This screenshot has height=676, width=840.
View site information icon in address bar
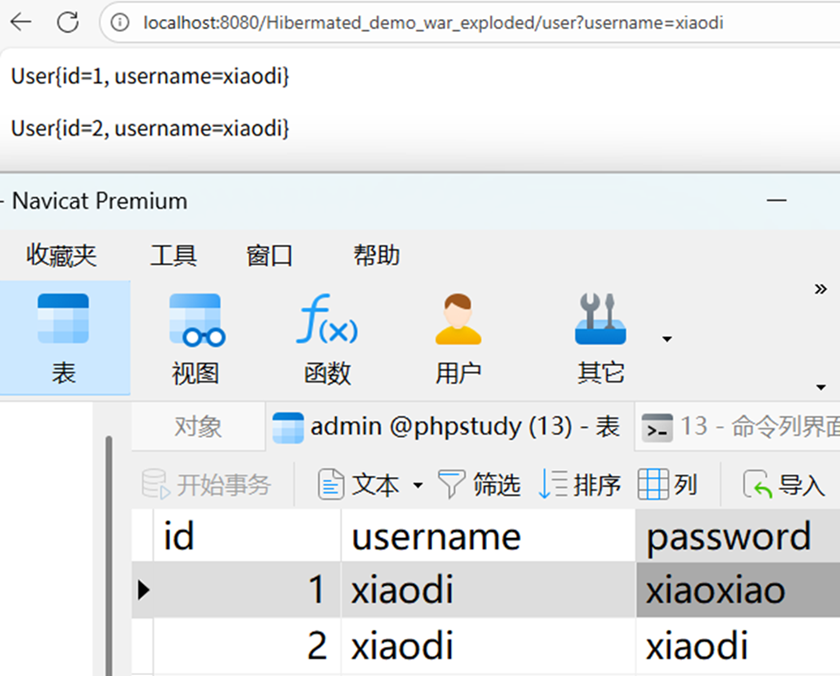tap(120, 22)
